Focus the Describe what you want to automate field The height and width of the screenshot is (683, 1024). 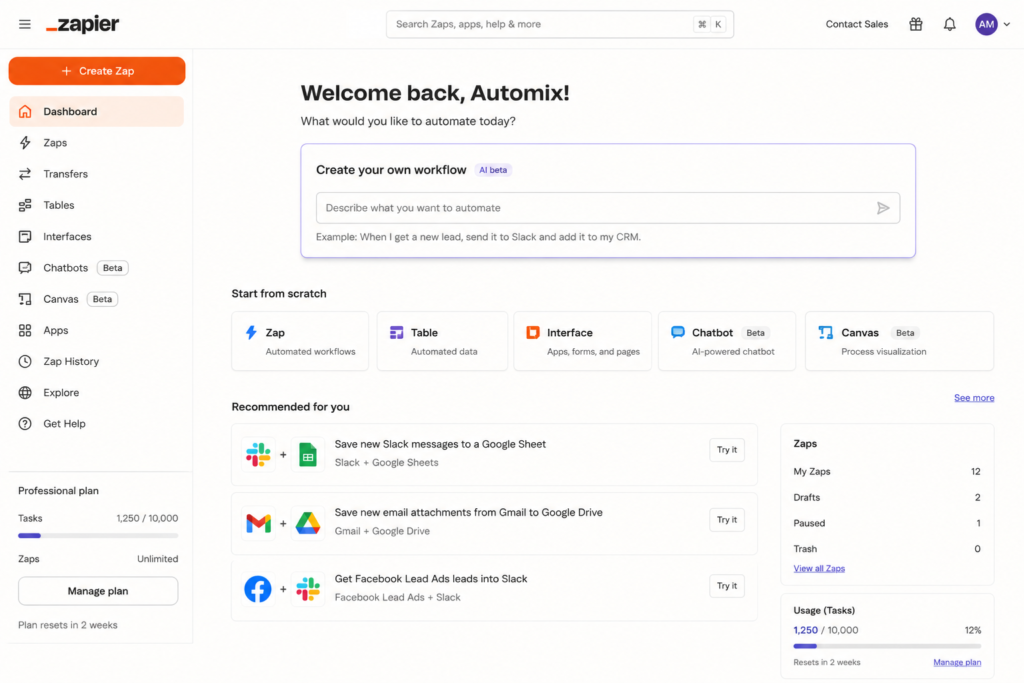pos(608,208)
